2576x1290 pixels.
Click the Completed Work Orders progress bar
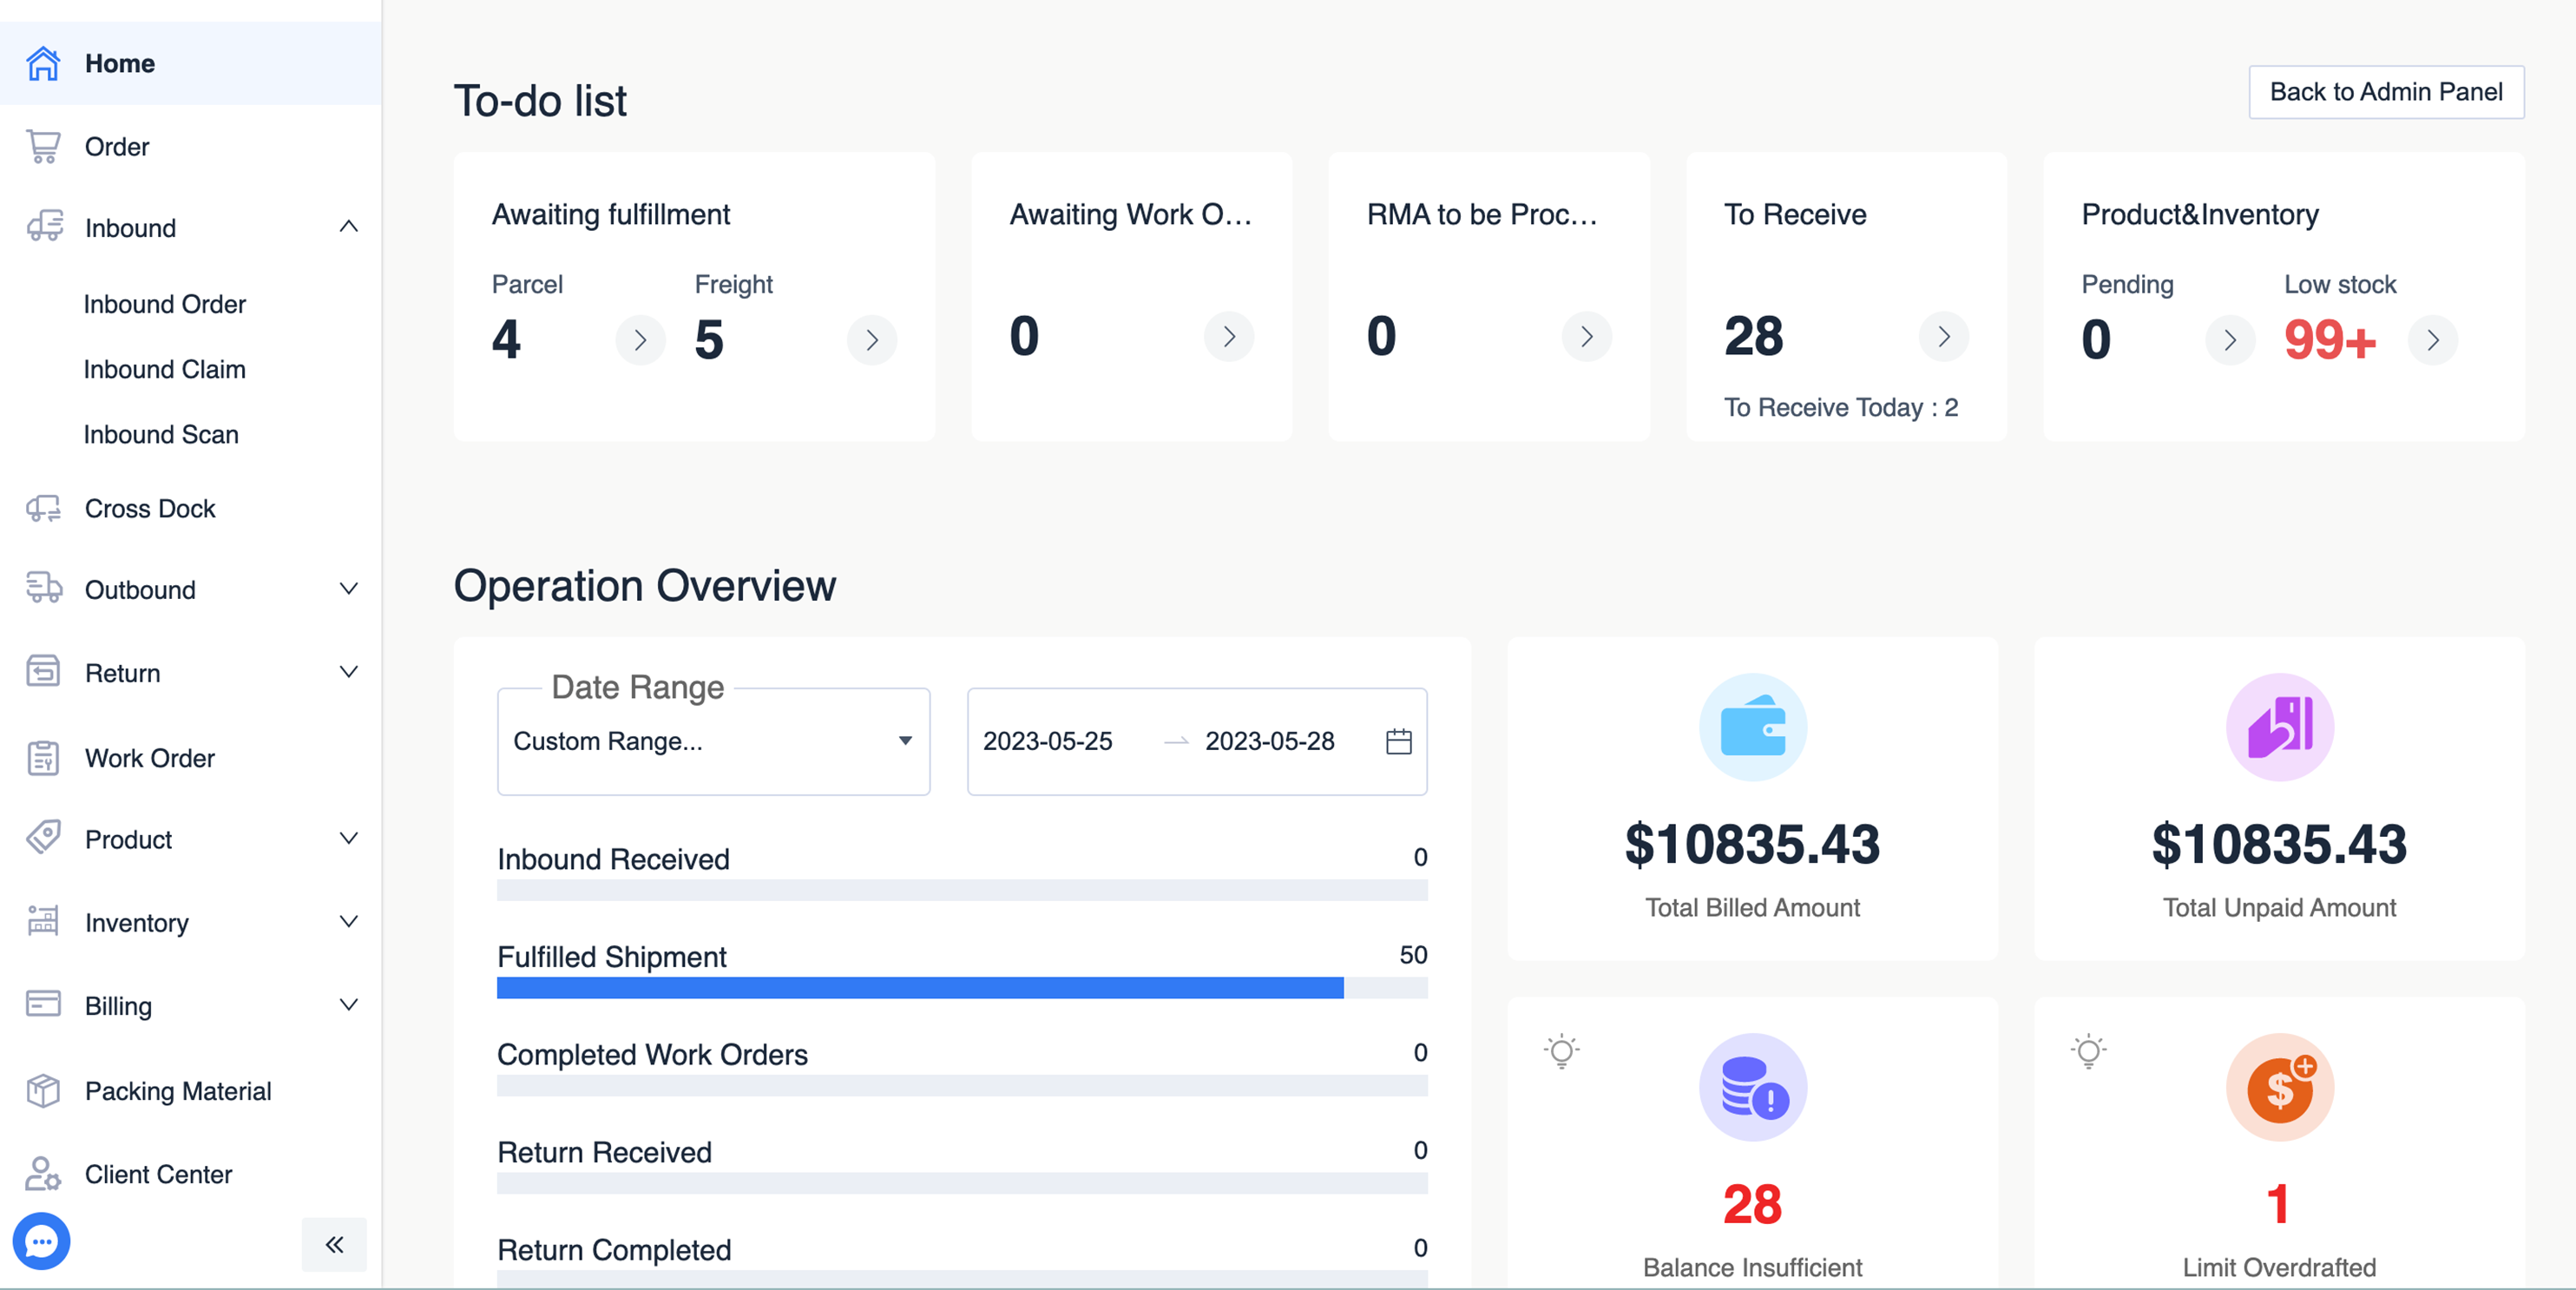tap(962, 1085)
